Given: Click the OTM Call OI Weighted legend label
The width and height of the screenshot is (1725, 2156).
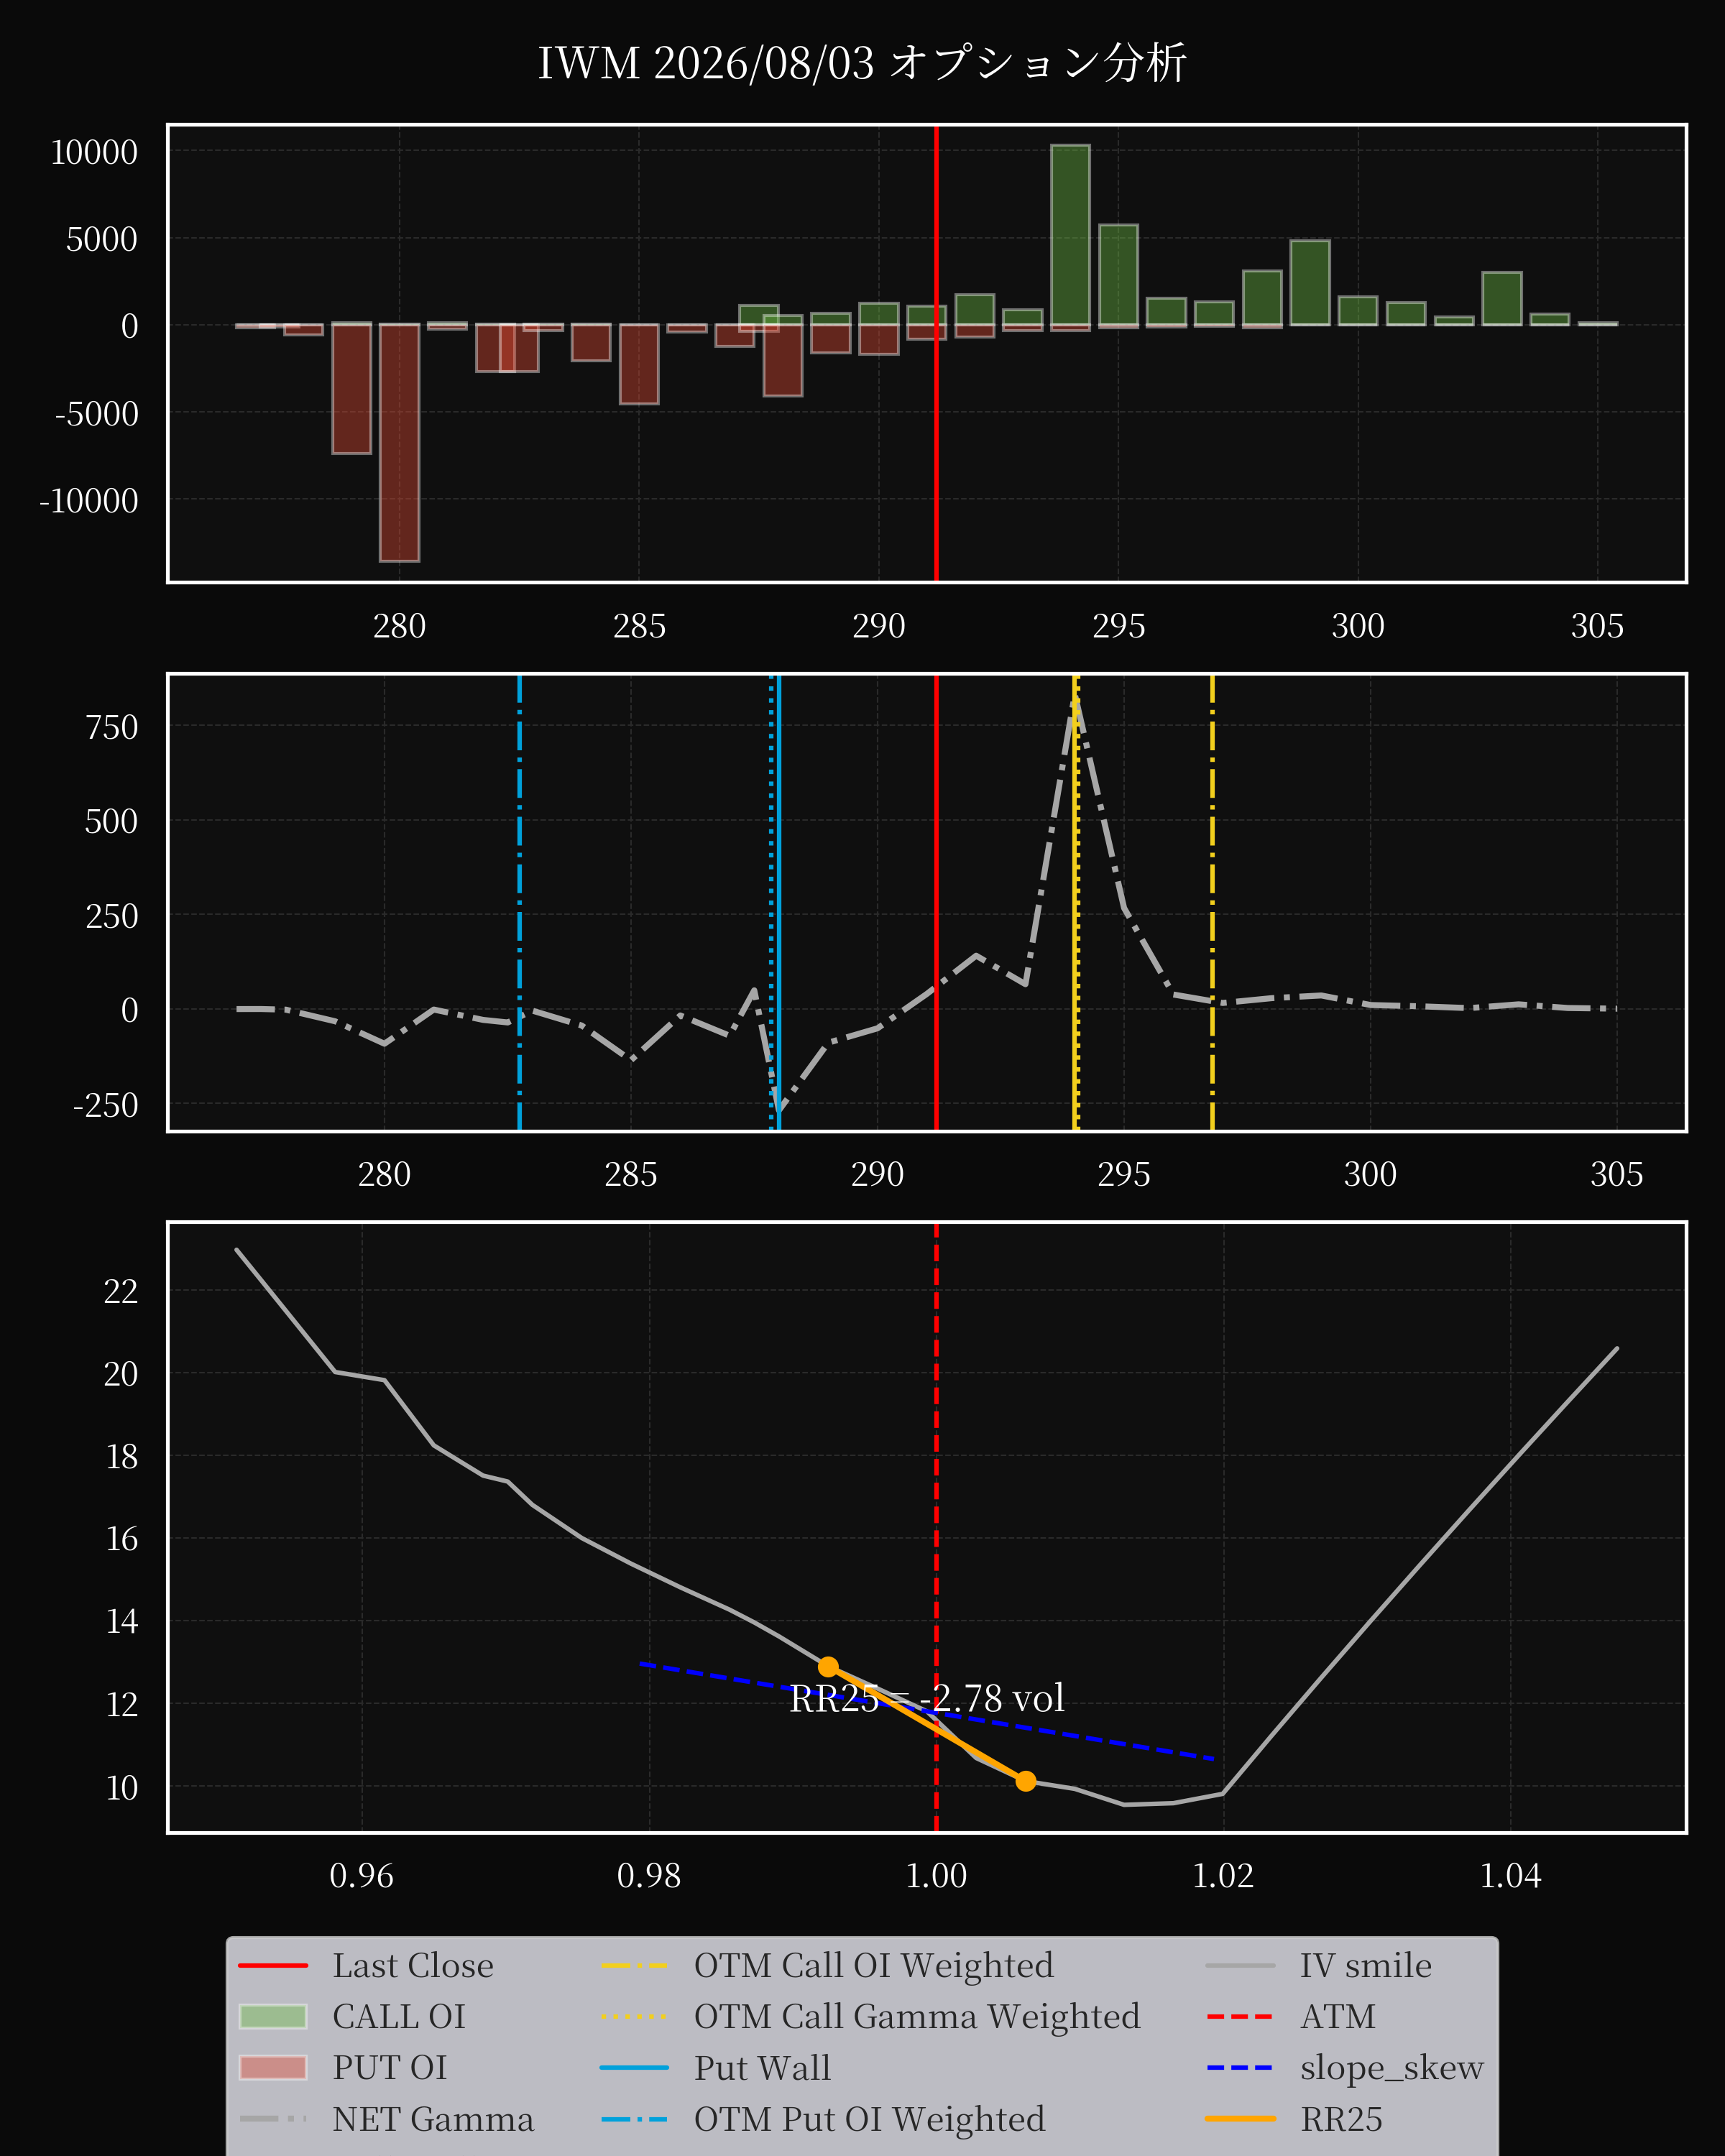Looking at the screenshot, I should pos(874,1966).
